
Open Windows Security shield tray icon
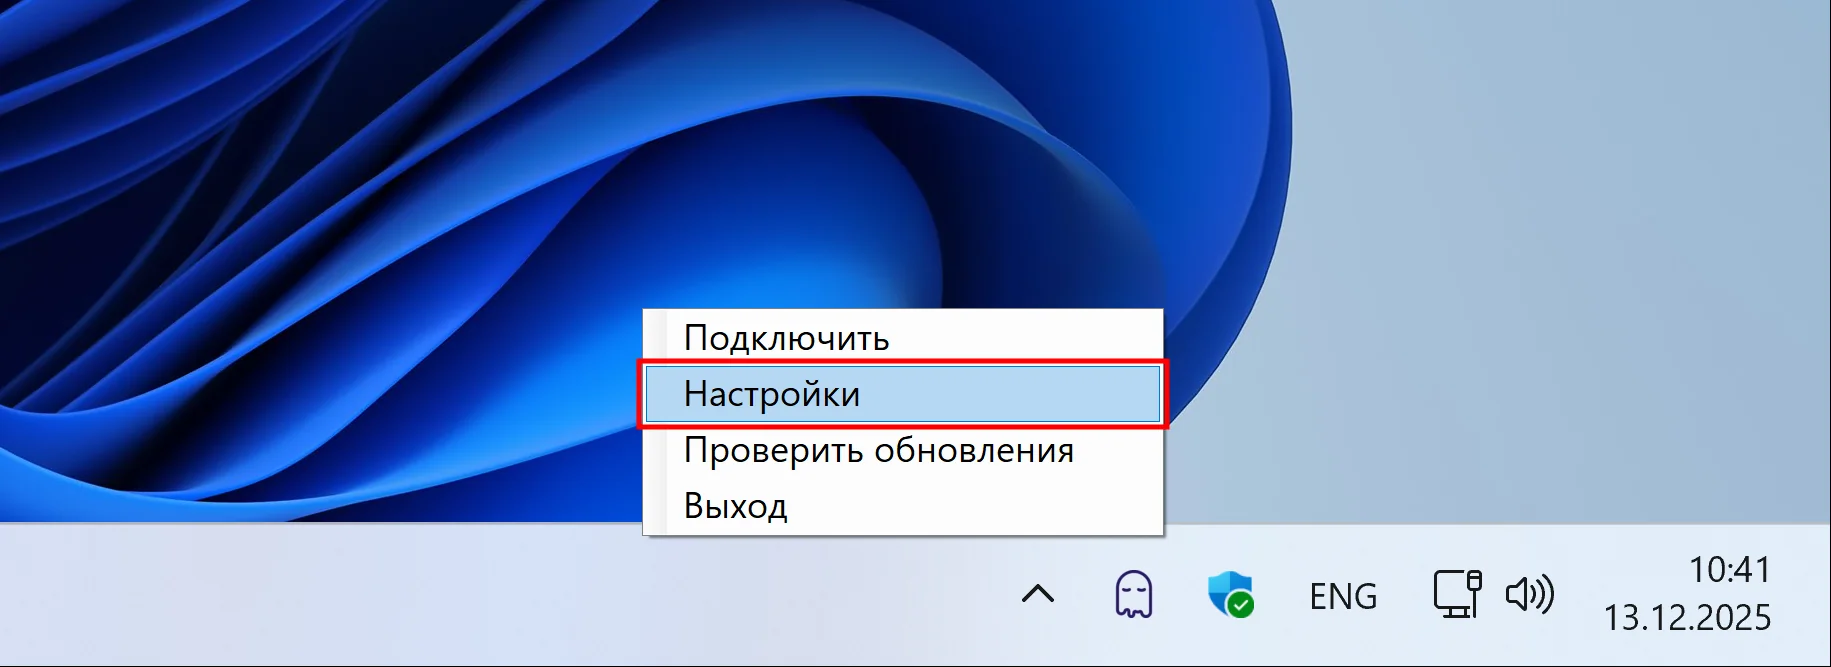click(x=1228, y=593)
